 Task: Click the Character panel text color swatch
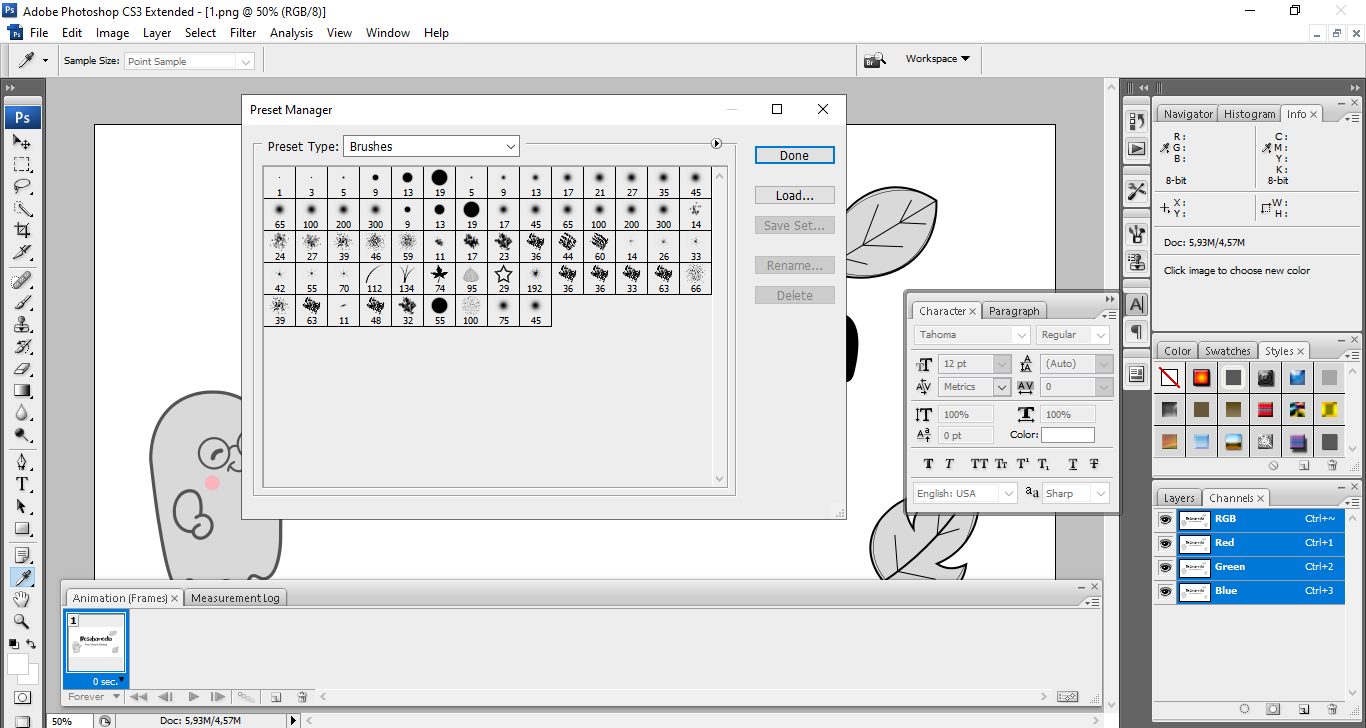click(x=1067, y=435)
